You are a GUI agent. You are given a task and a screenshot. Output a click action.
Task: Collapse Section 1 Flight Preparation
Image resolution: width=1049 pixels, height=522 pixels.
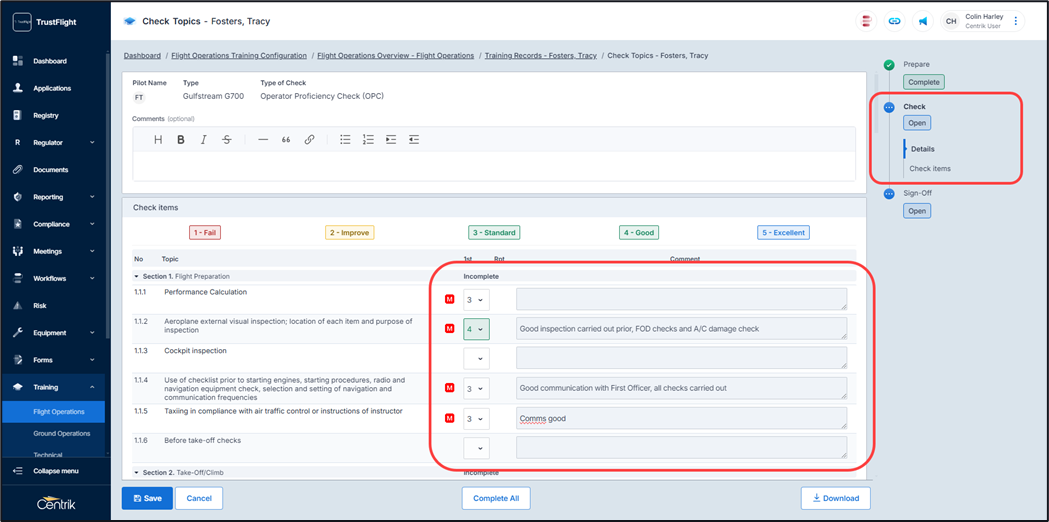click(137, 276)
